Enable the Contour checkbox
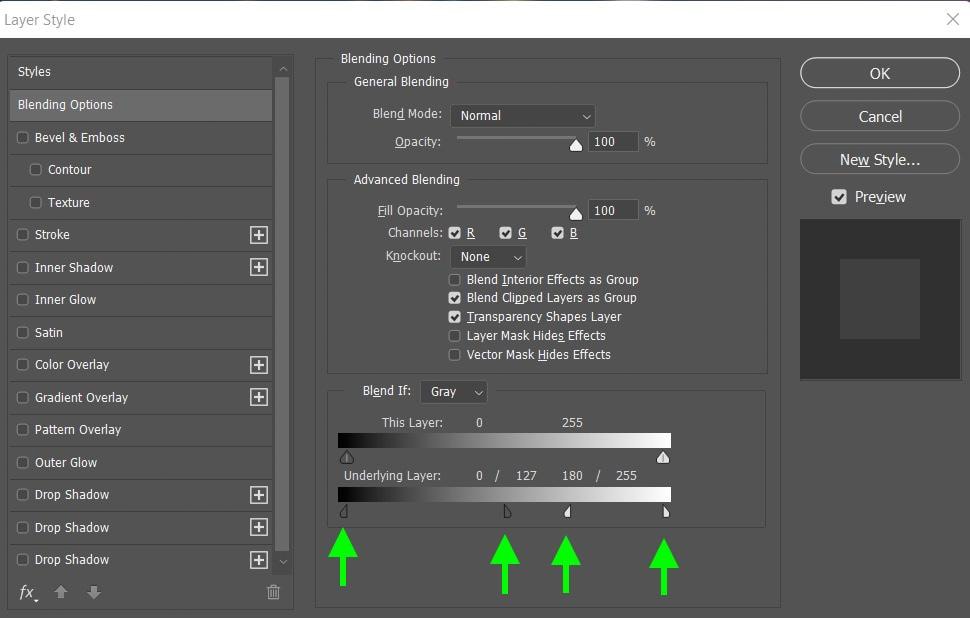Image resolution: width=970 pixels, height=618 pixels. pos(36,170)
